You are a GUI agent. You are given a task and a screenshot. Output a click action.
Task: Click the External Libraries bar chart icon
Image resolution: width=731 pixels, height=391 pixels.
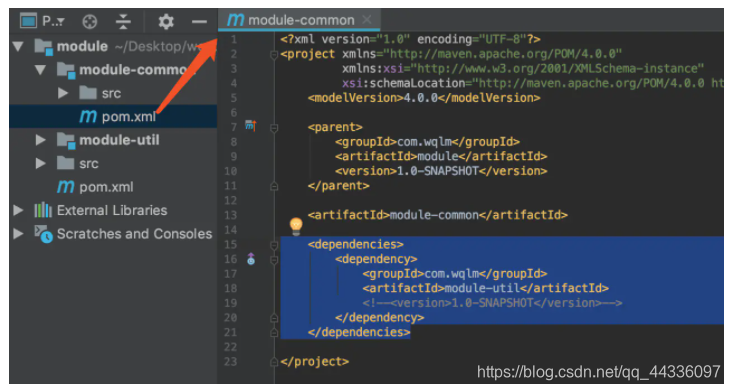[43, 210]
